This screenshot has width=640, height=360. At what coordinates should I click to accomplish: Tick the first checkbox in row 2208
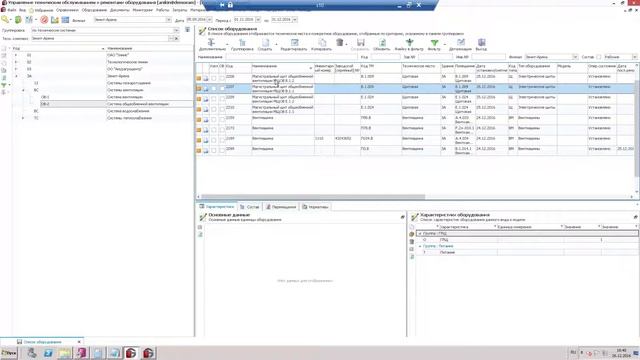[x=213, y=78]
